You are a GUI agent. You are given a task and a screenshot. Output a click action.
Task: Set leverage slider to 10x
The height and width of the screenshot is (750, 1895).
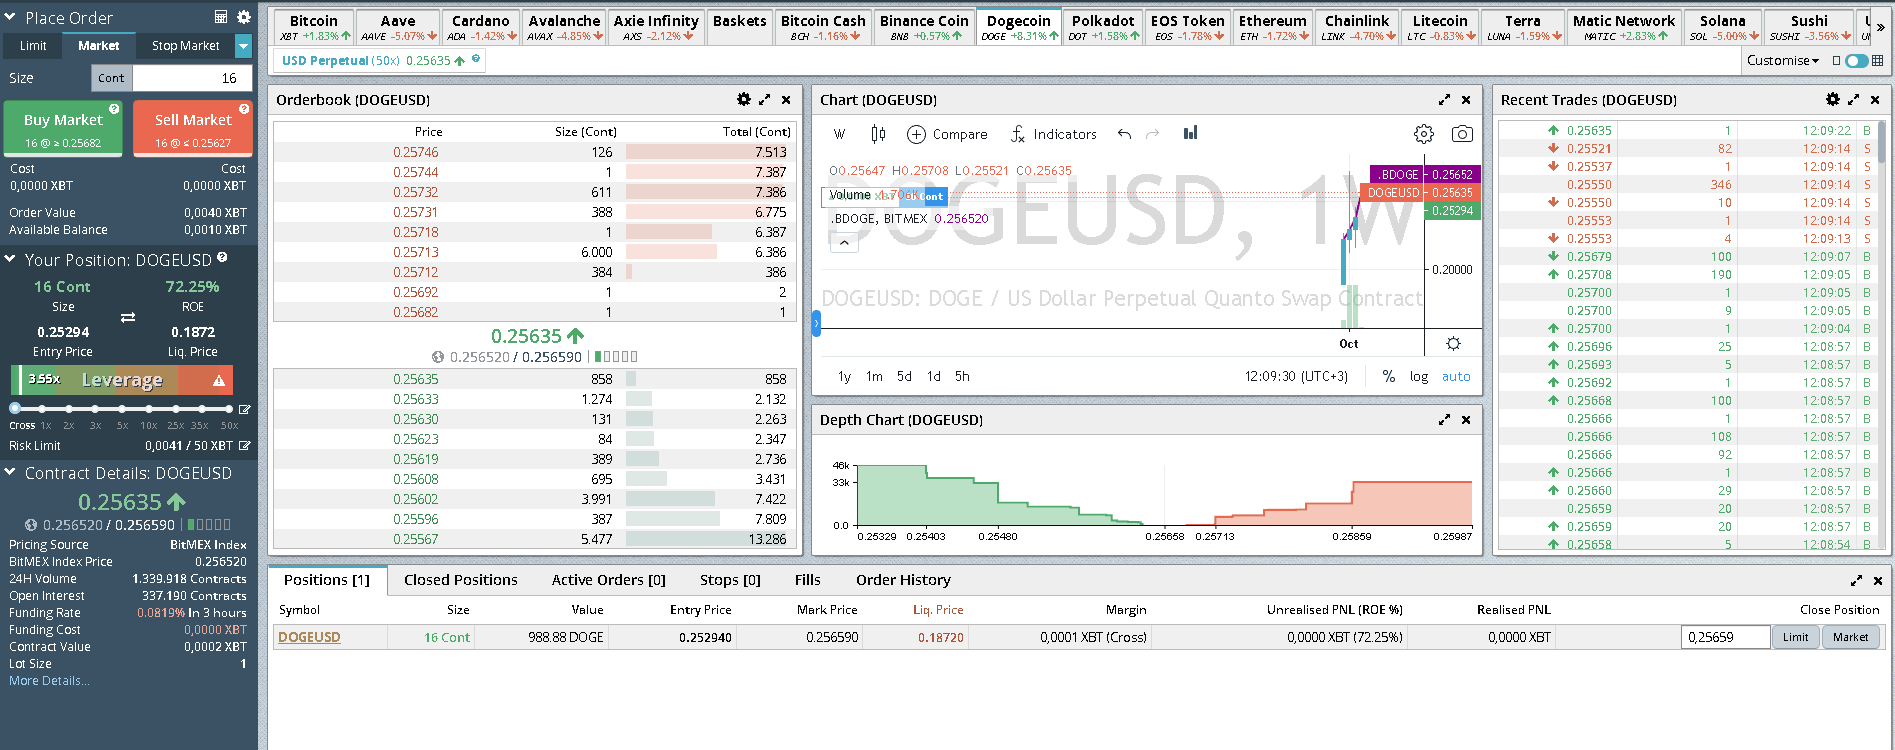point(149,409)
